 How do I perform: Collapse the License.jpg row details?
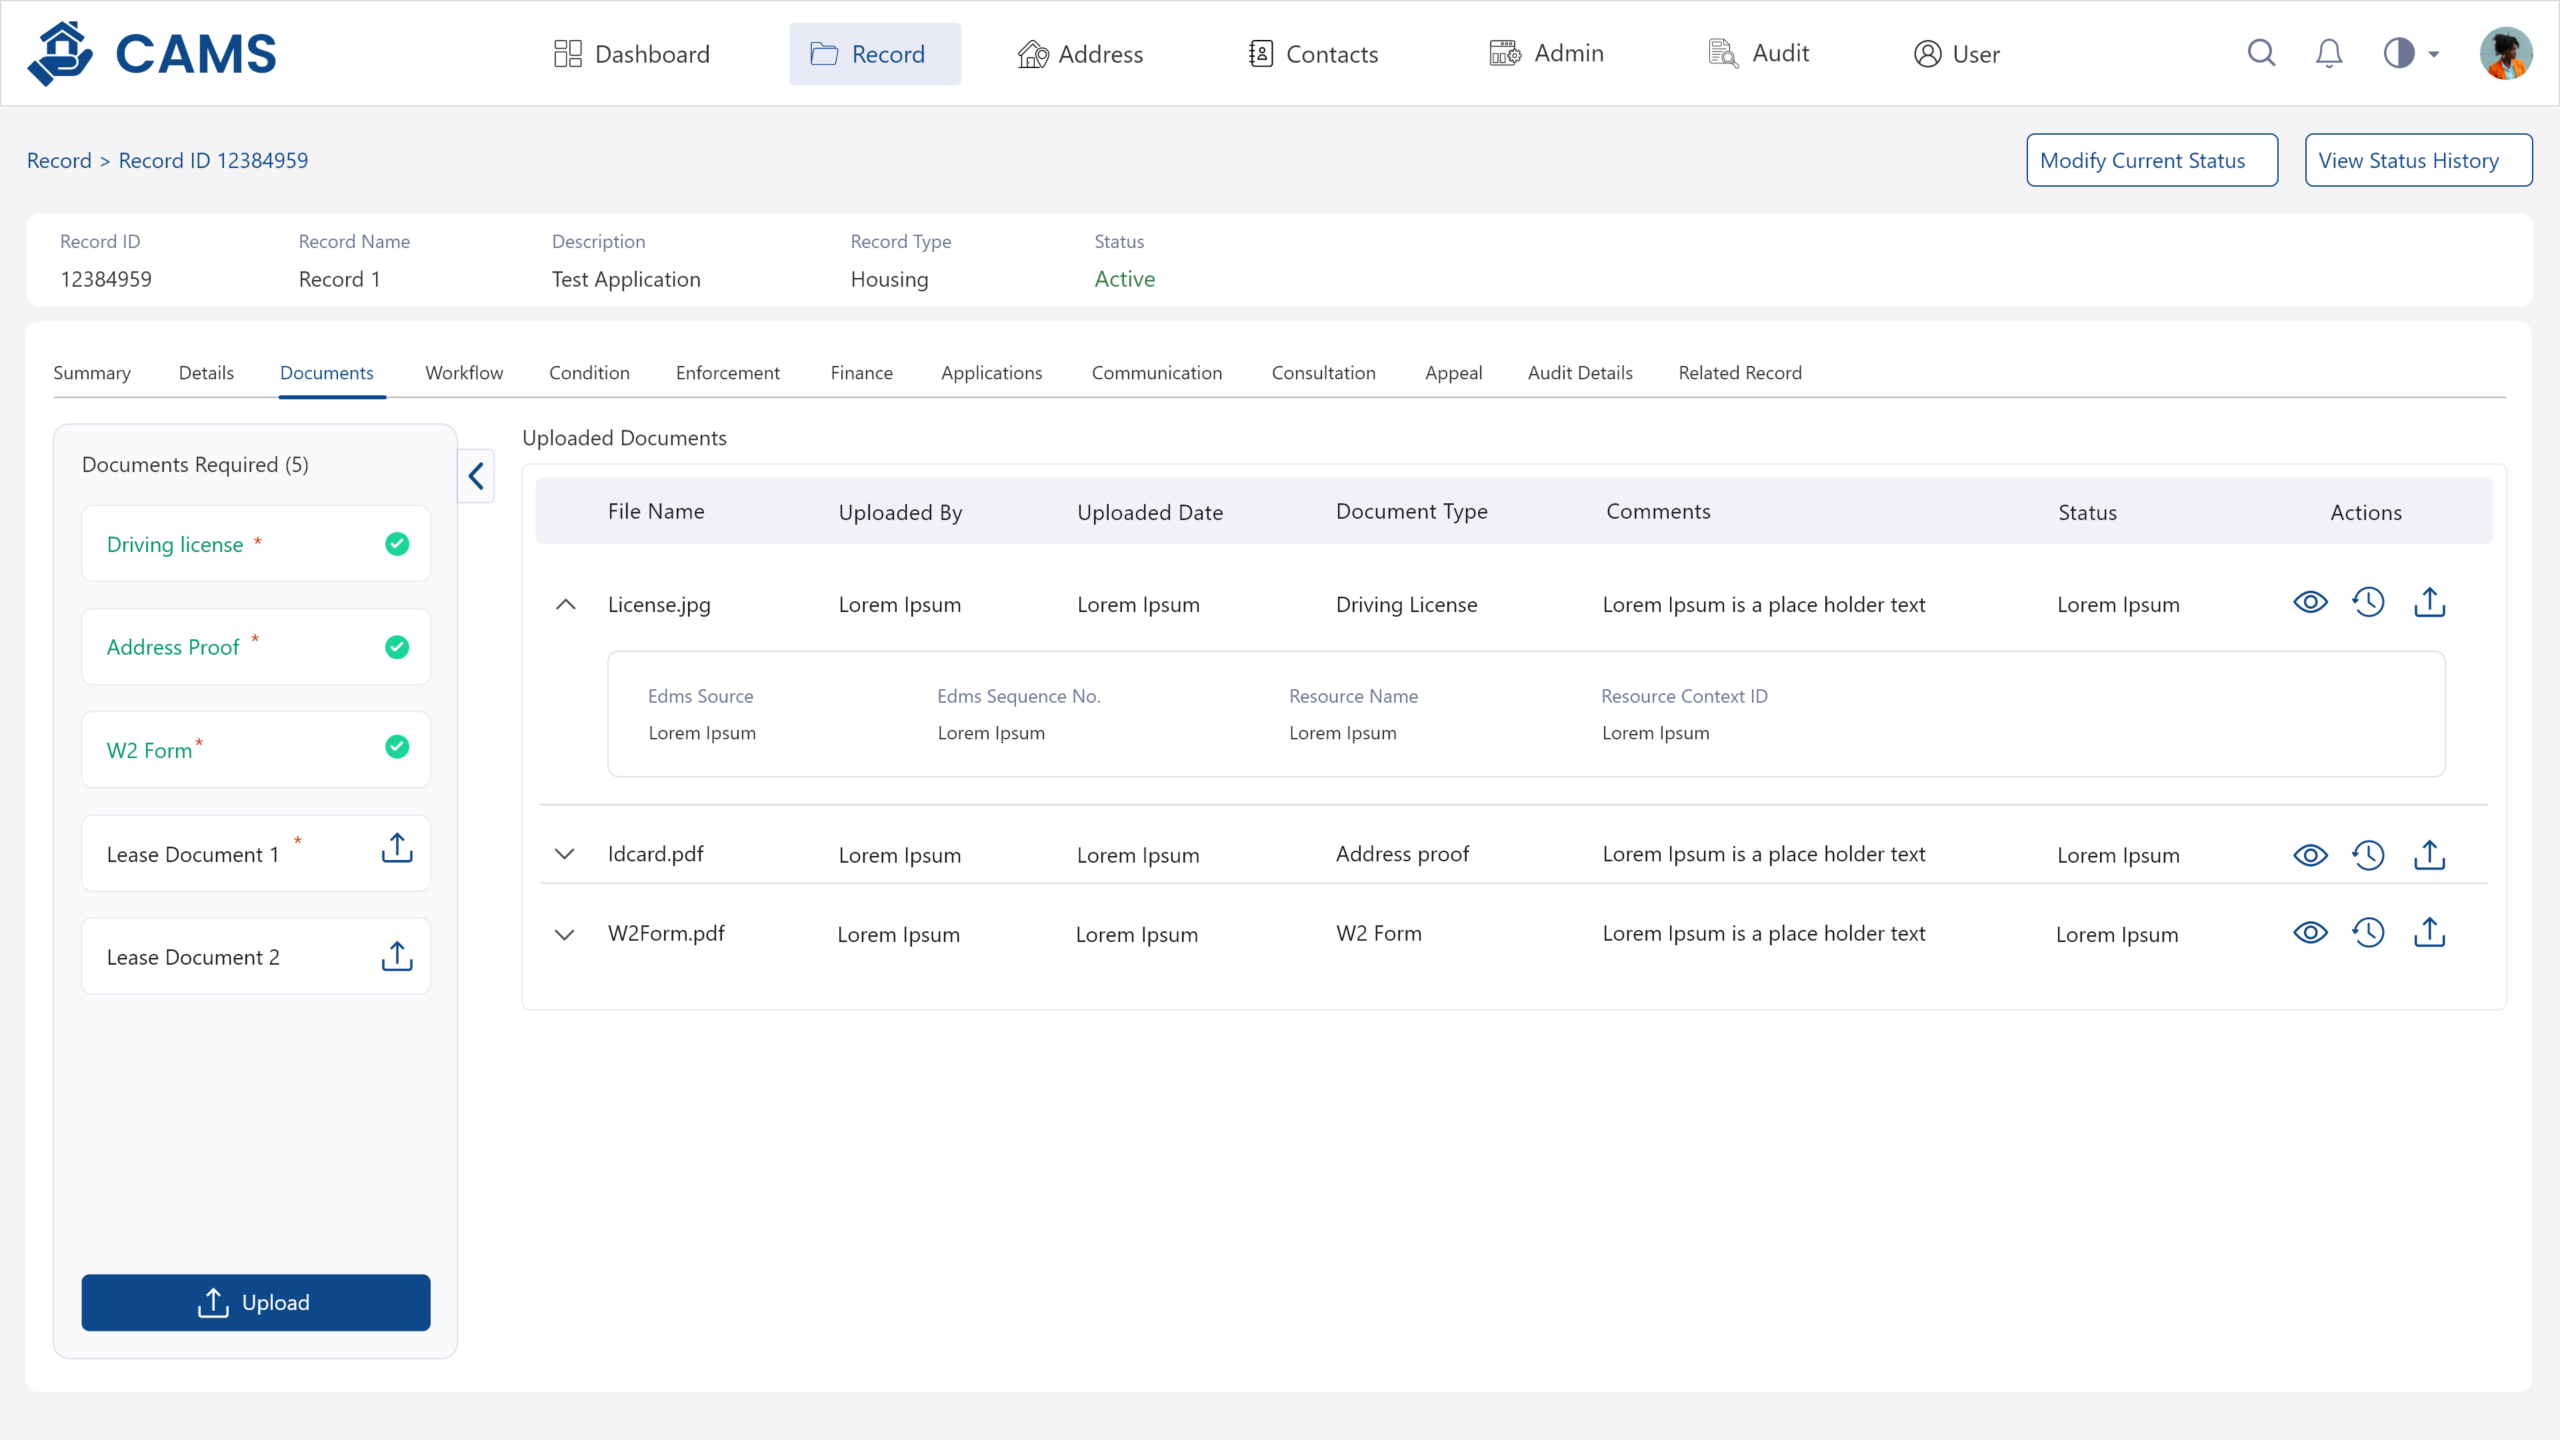click(x=565, y=604)
